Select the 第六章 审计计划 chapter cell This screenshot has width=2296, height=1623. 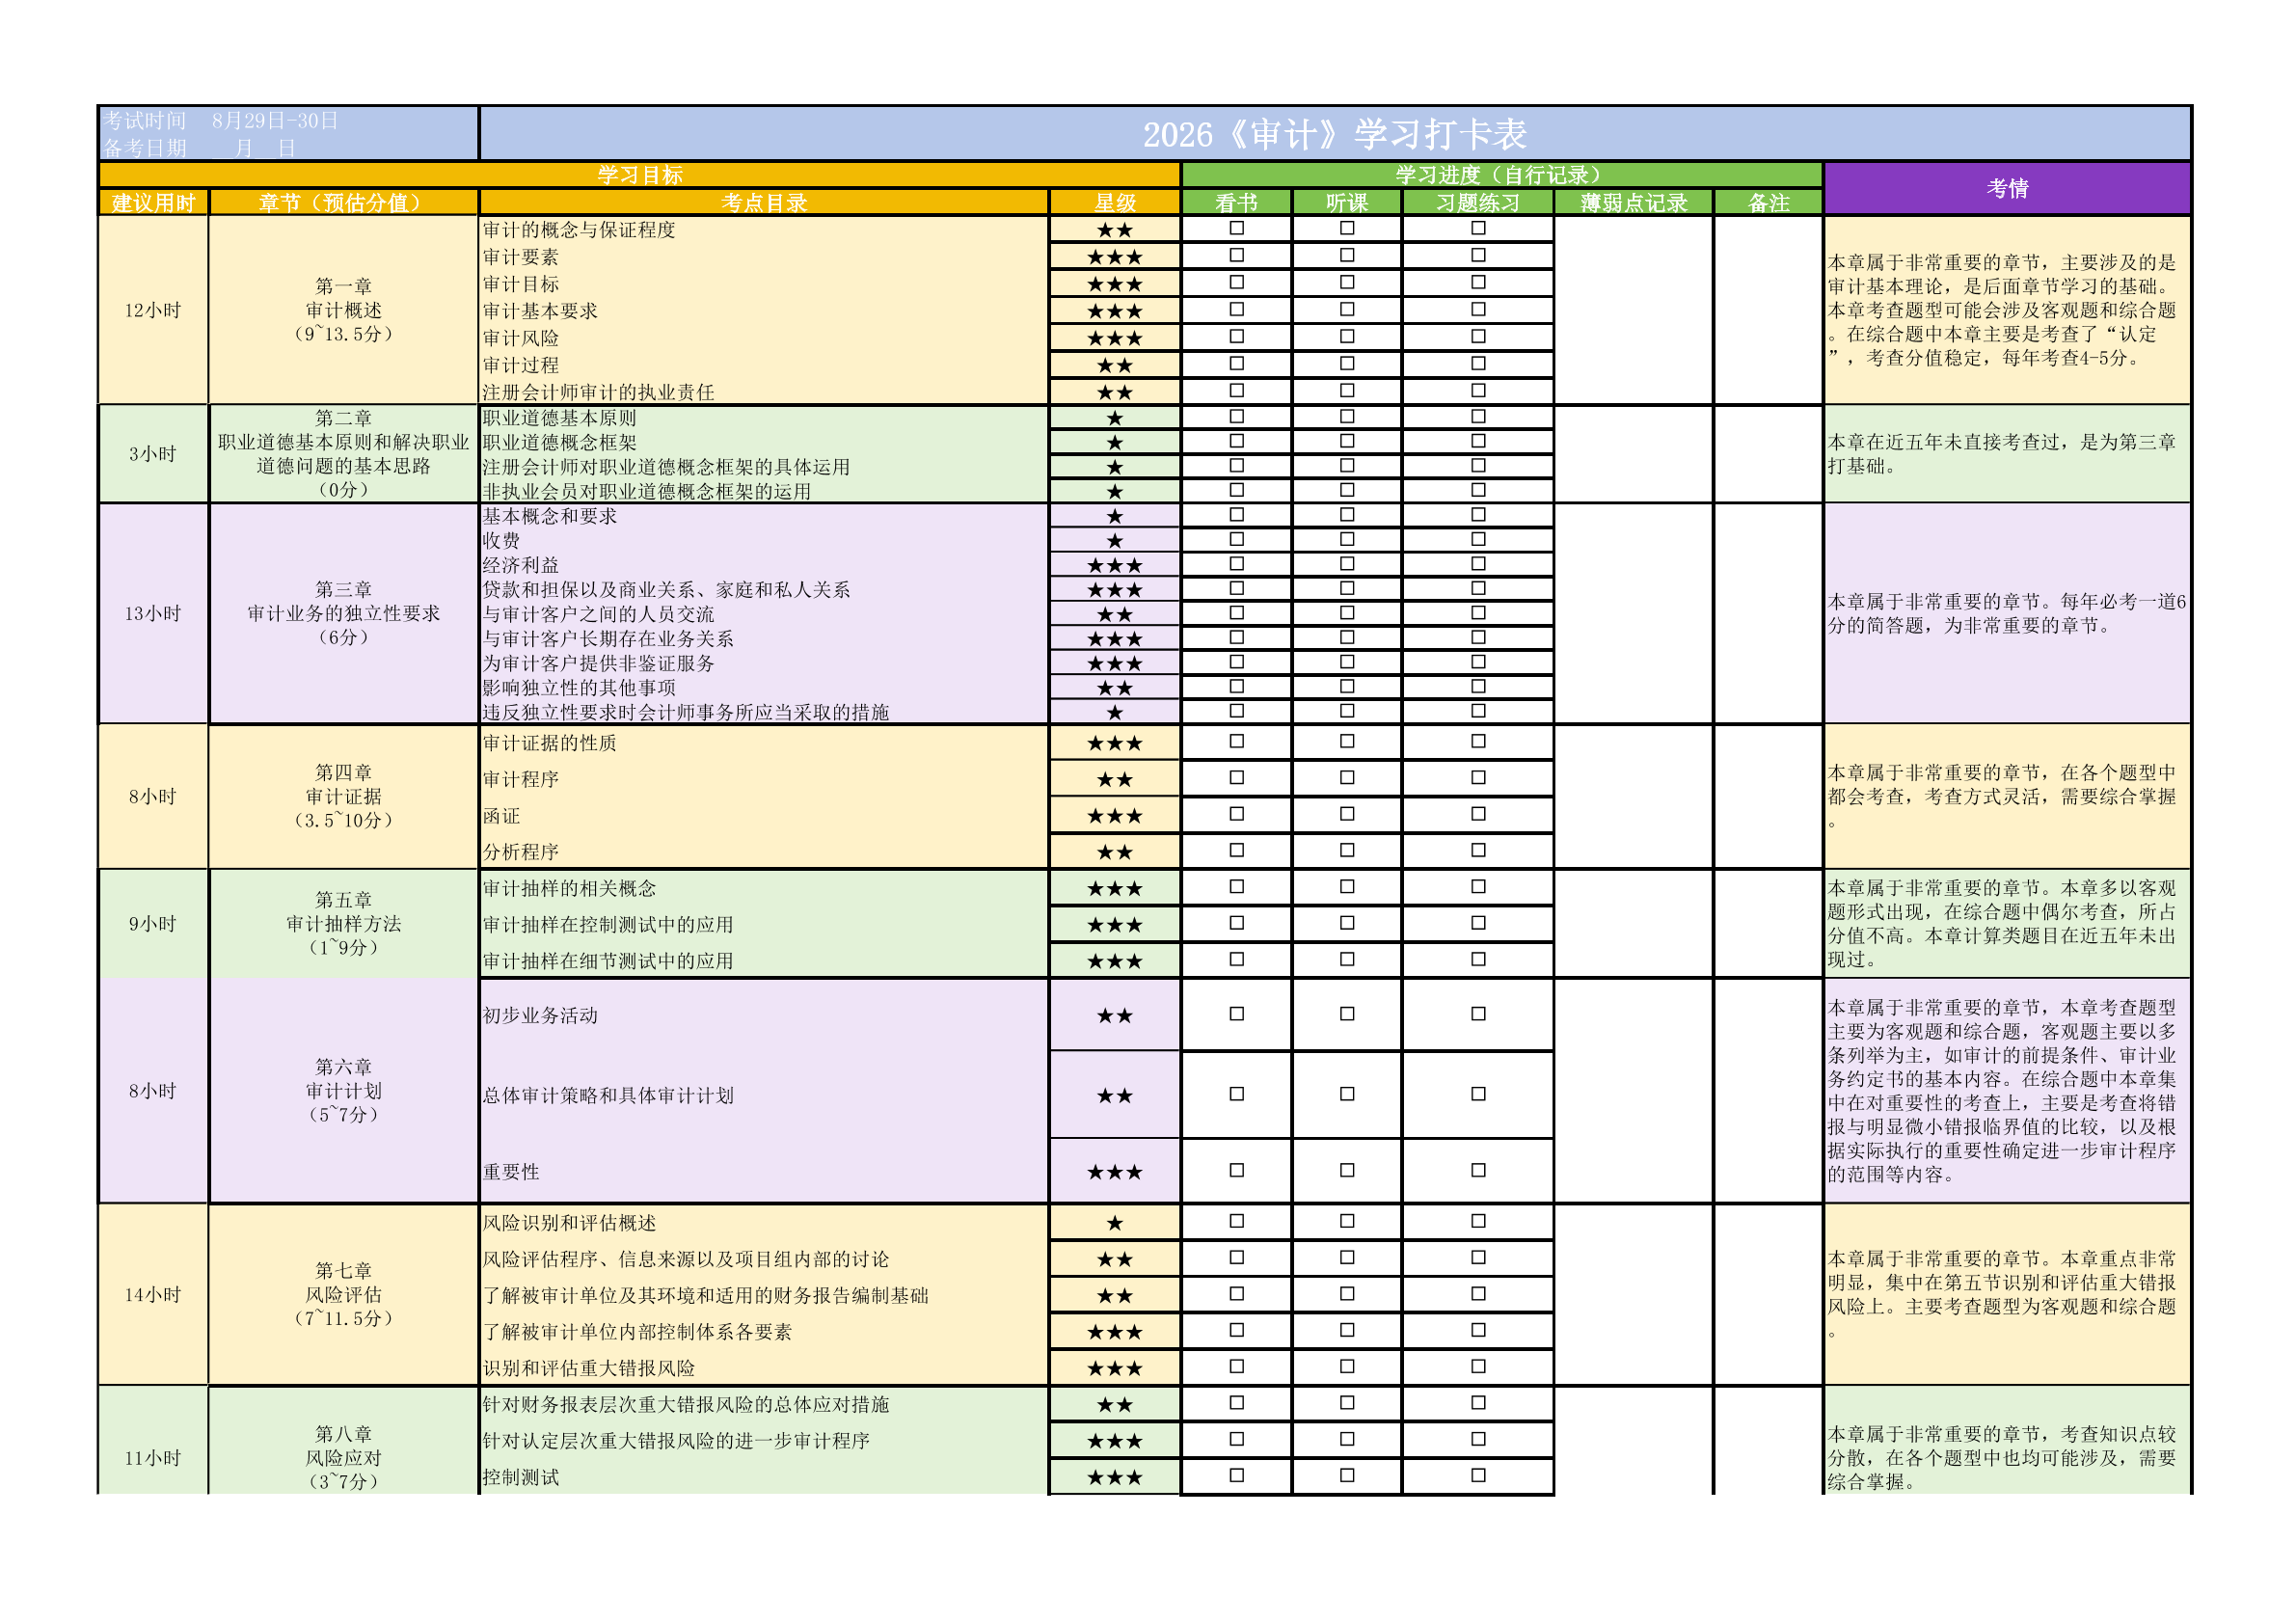(x=343, y=1091)
